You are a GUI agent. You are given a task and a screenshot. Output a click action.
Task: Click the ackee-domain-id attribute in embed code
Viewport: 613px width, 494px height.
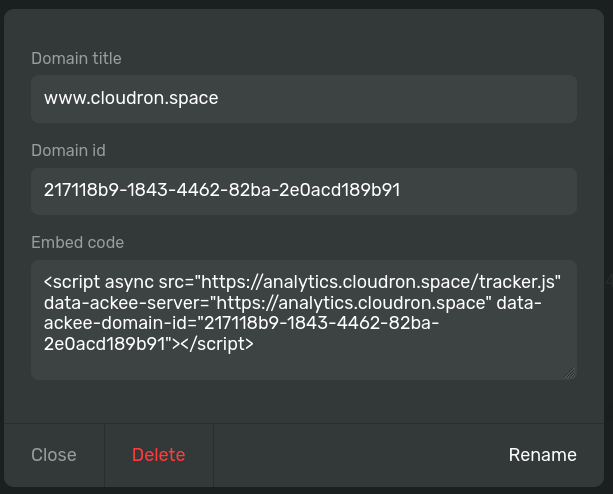pos(120,322)
